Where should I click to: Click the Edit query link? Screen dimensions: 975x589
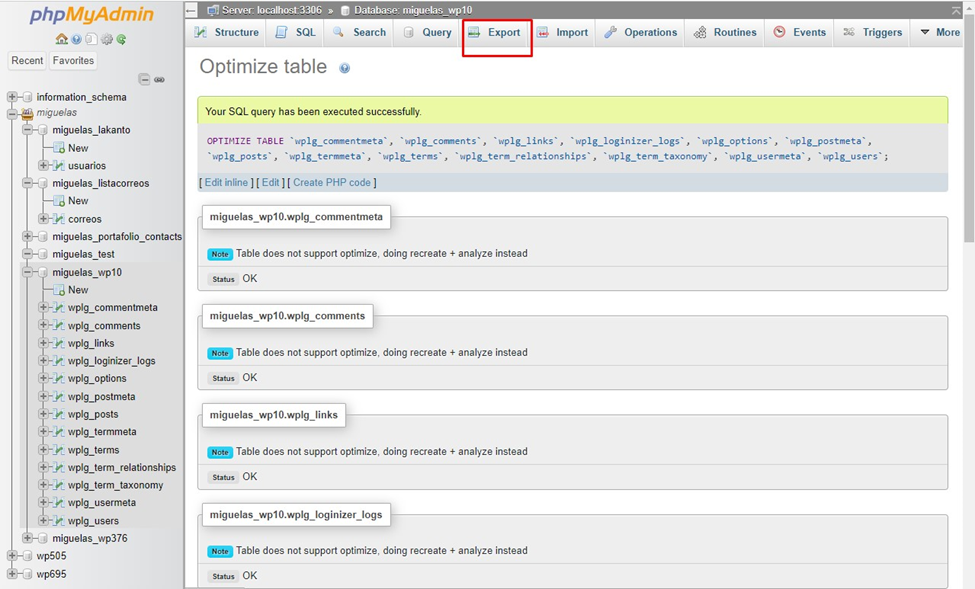(x=270, y=182)
